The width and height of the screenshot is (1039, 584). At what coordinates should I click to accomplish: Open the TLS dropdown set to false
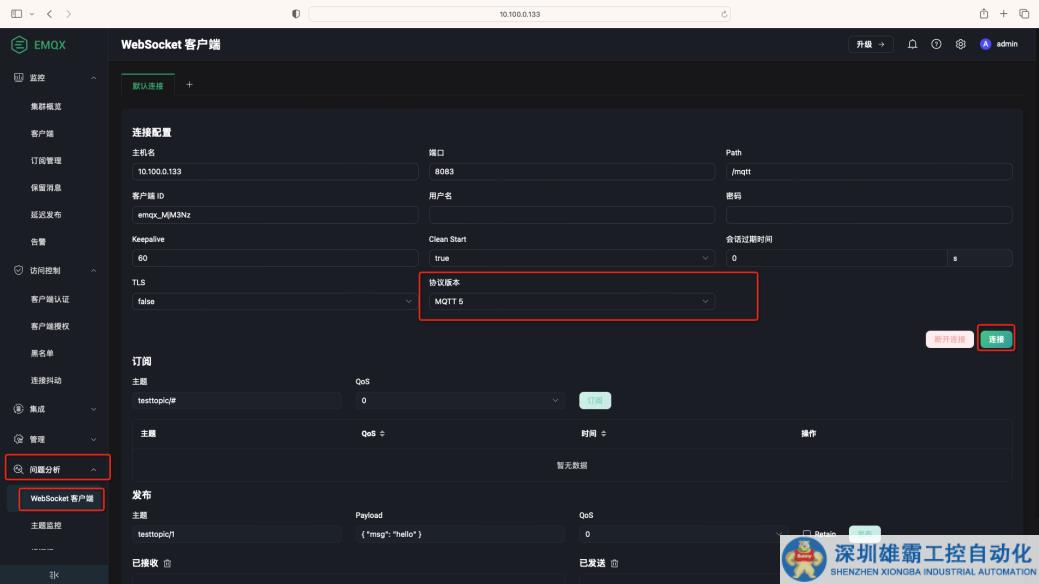tap(274, 301)
